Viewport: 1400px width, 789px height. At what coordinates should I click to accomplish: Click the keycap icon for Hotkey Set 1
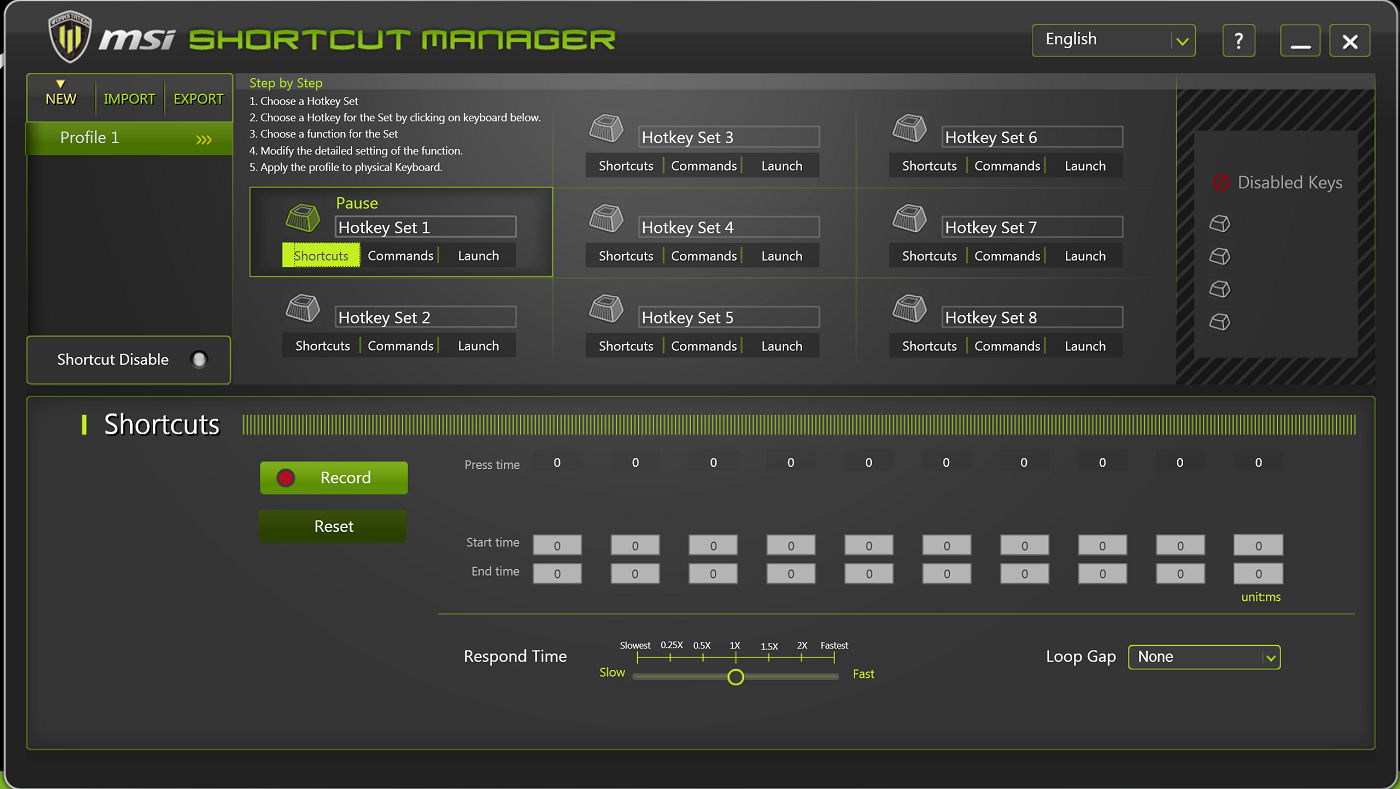(302, 218)
